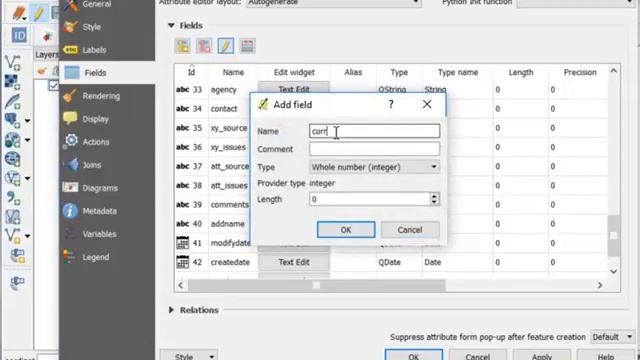This screenshot has width=640, height=360.
Task: Click the Length spinner arrows
Action: click(434, 199)
